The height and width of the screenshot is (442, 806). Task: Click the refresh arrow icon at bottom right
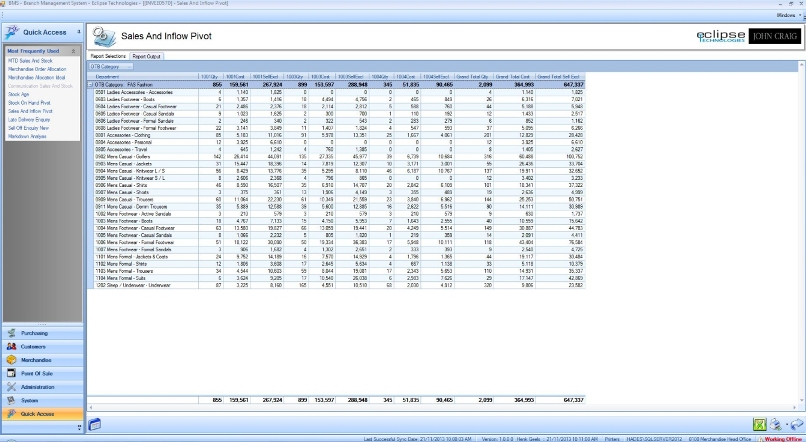pos(795,425)
